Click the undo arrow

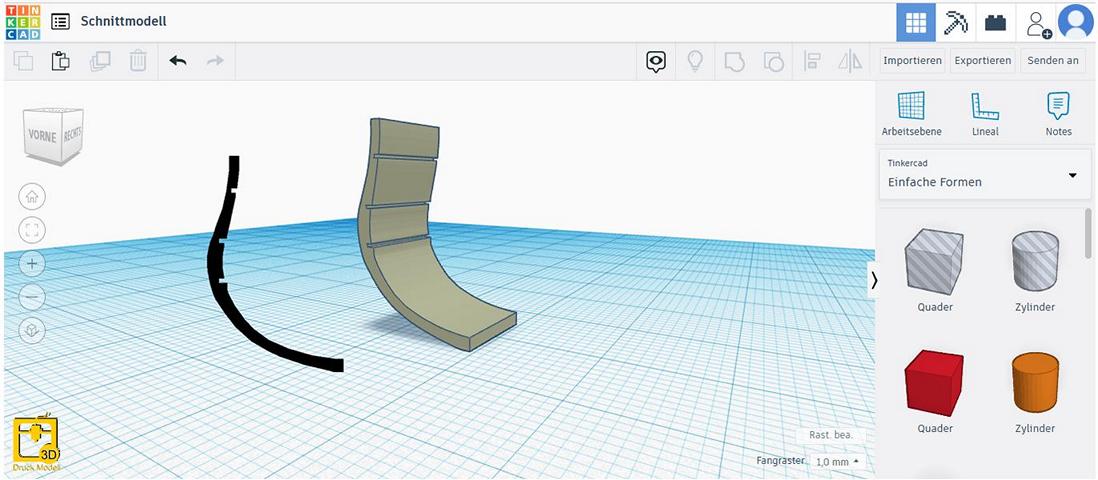pyautogui.click(x=178, y=61)
